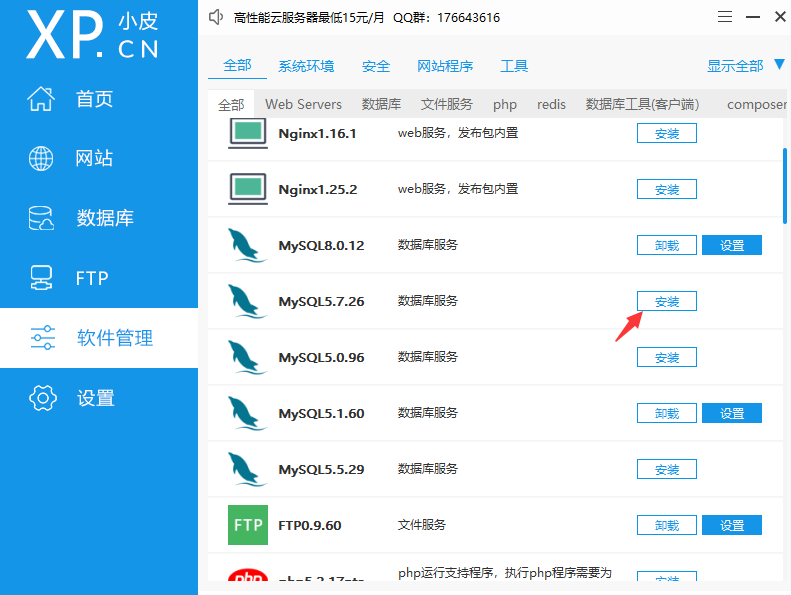Click the globe website icon
The height and width of the screenshot is (595, 791).
pos(41,158)
